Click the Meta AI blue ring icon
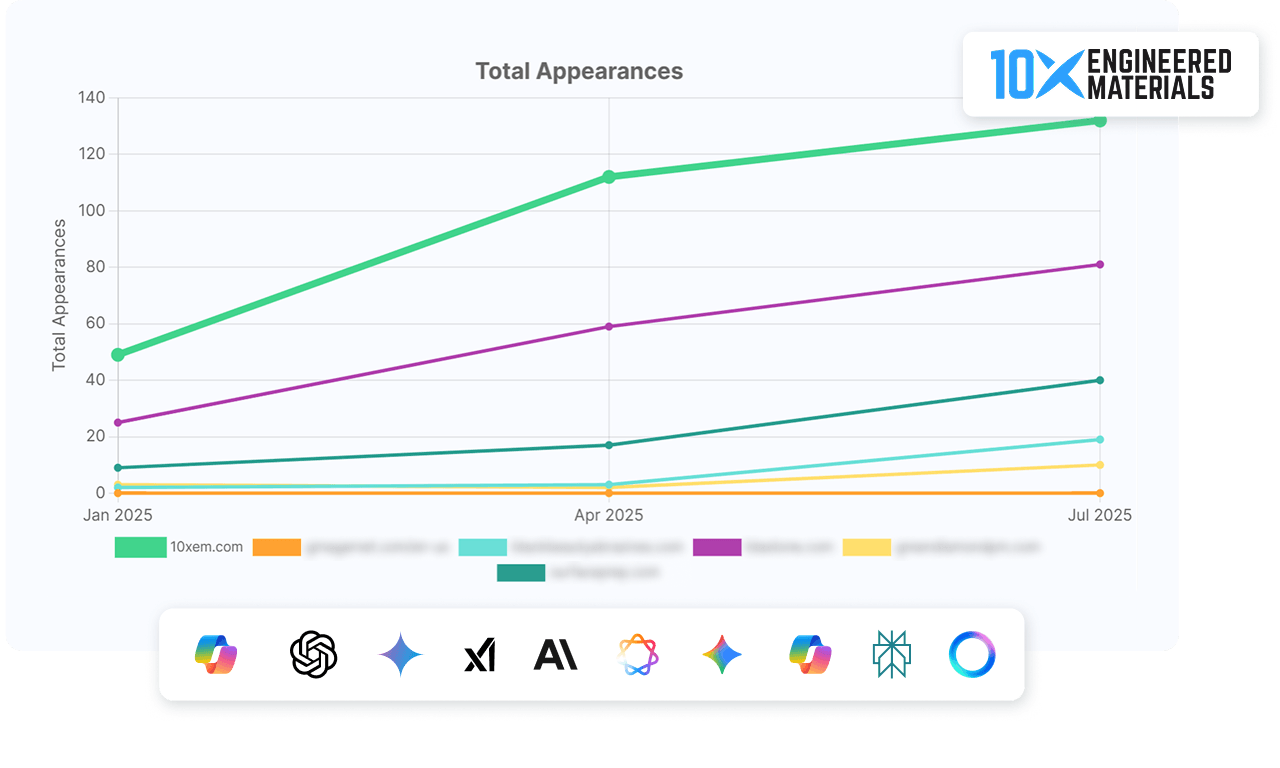The image size is (1280, 768). tap(972, 655)
